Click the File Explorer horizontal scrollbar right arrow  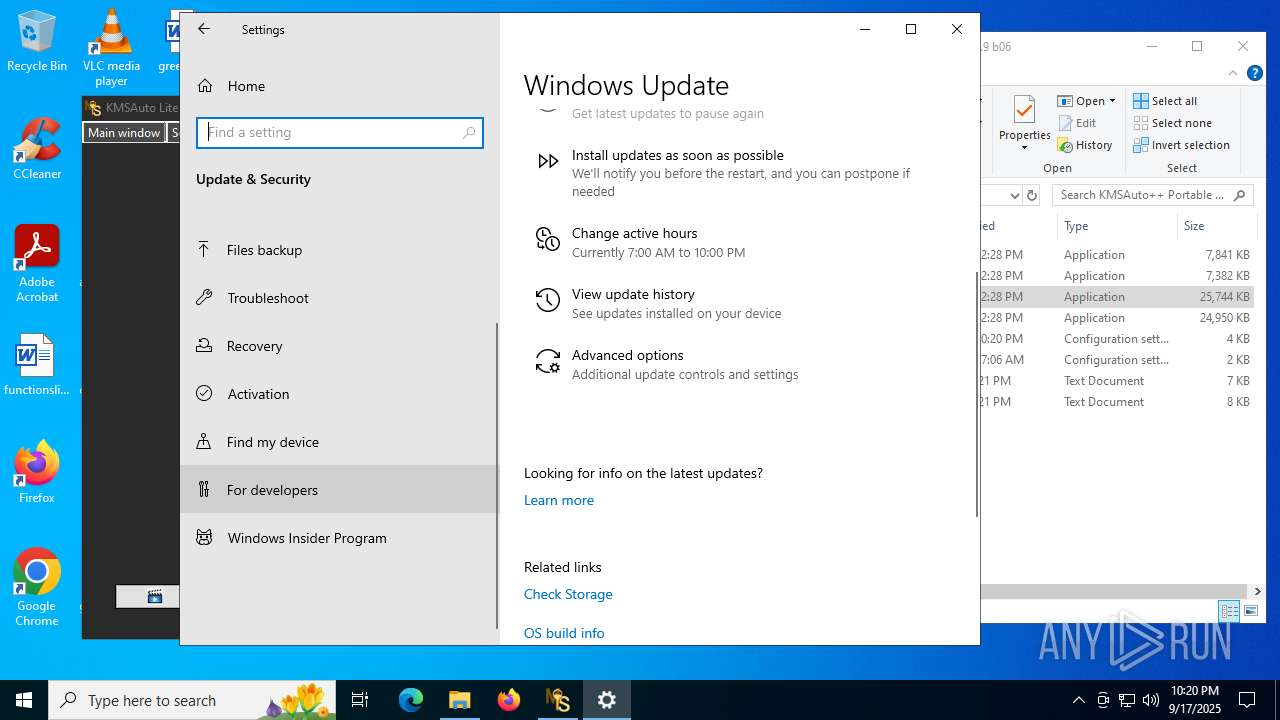pos(1259,591)
